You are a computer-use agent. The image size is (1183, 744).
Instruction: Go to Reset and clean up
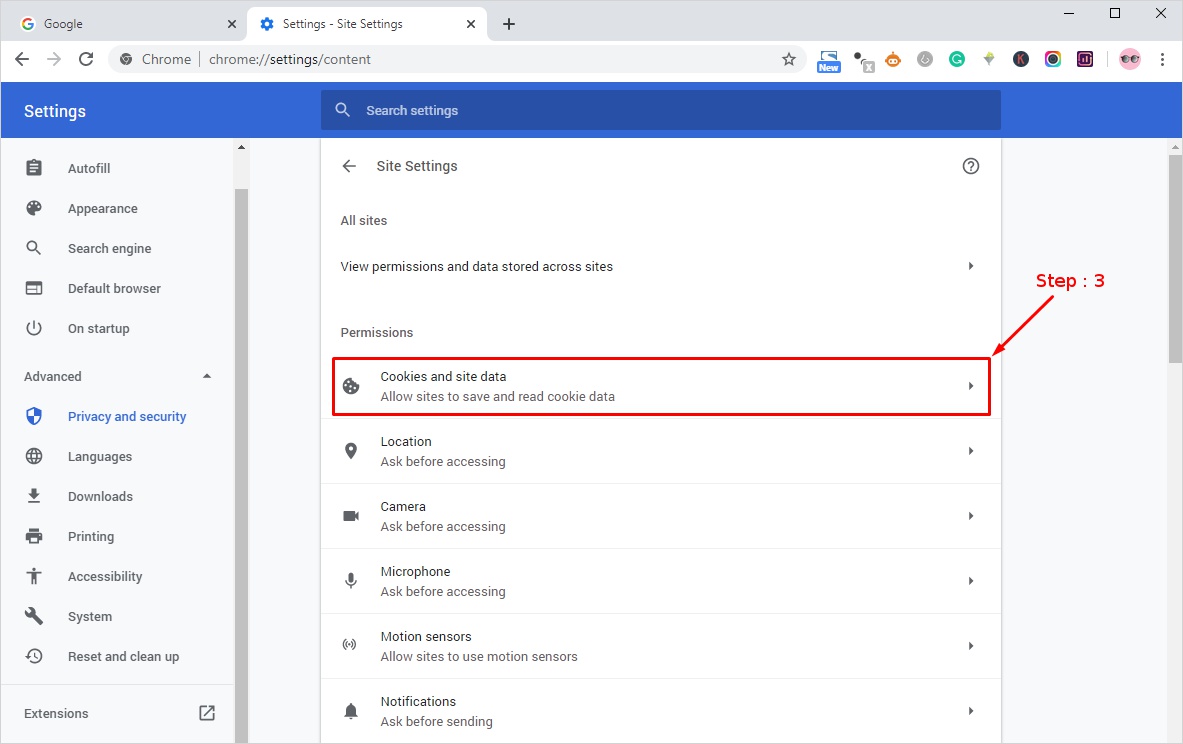click(x=123, y=656)
